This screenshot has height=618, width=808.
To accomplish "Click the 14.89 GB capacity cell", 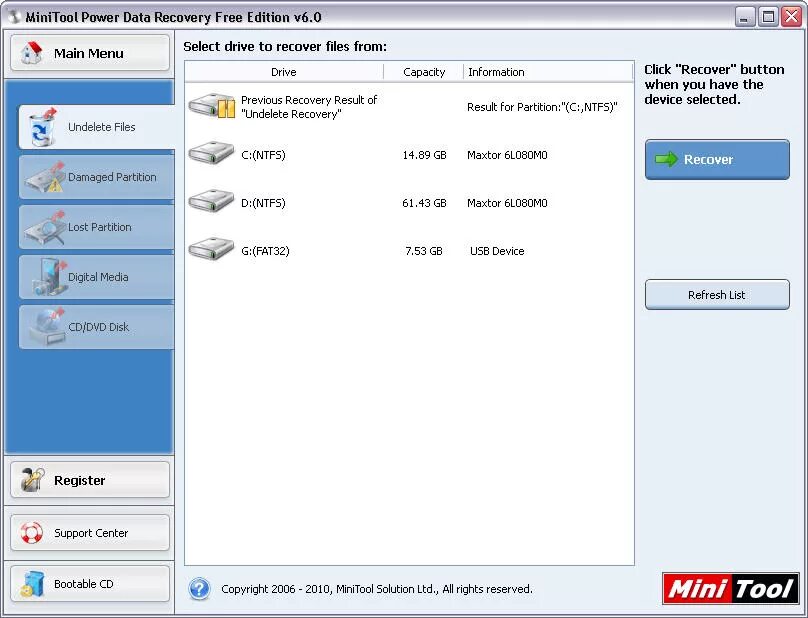I will point(424,155).
